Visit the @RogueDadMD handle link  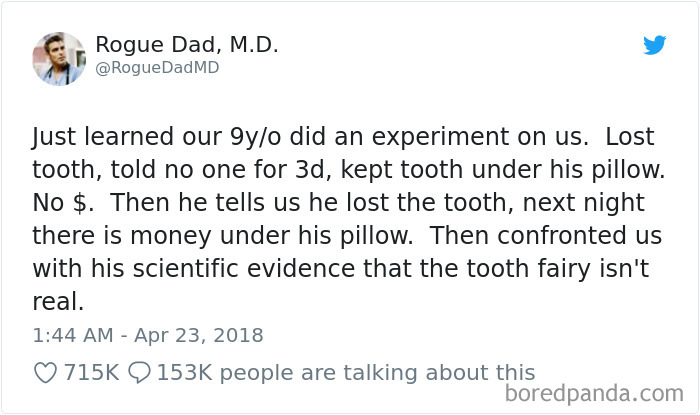click(156, 68)
